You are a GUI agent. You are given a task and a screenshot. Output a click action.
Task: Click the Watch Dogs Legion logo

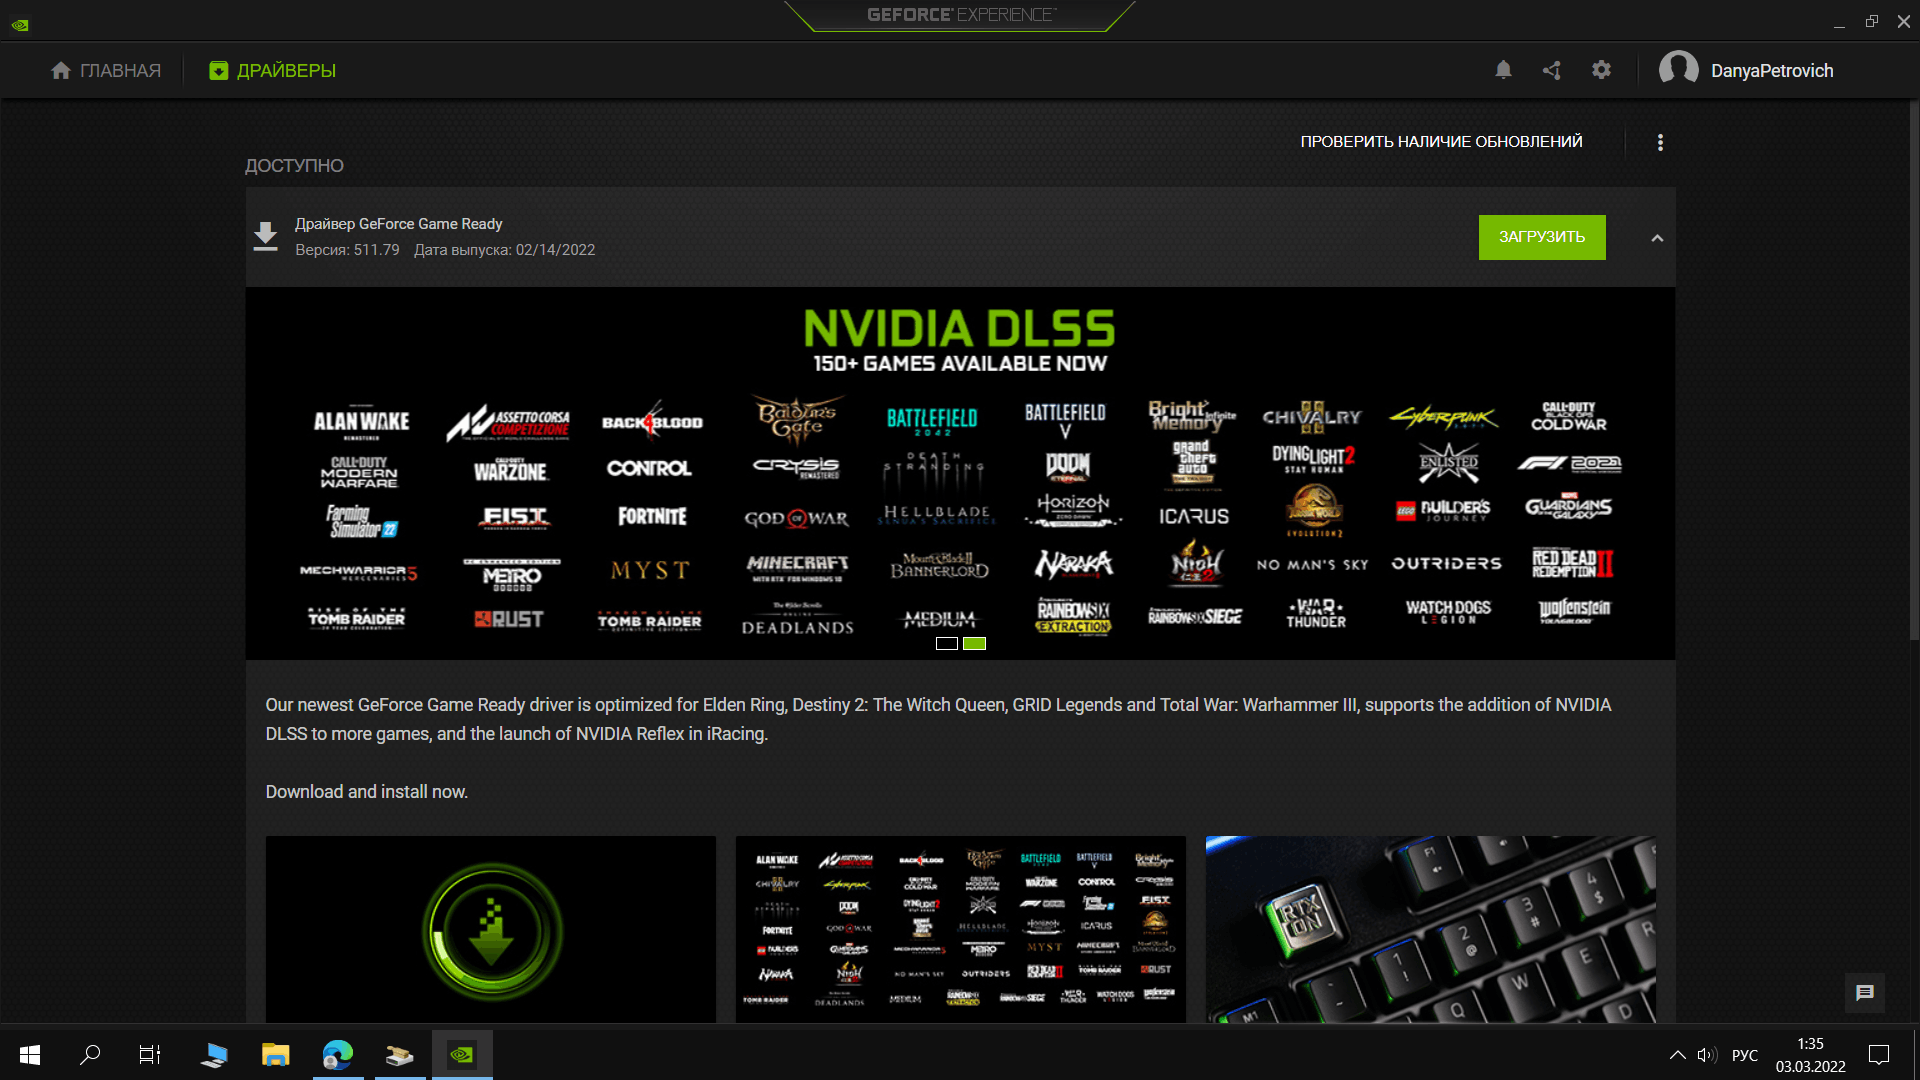1448,612
